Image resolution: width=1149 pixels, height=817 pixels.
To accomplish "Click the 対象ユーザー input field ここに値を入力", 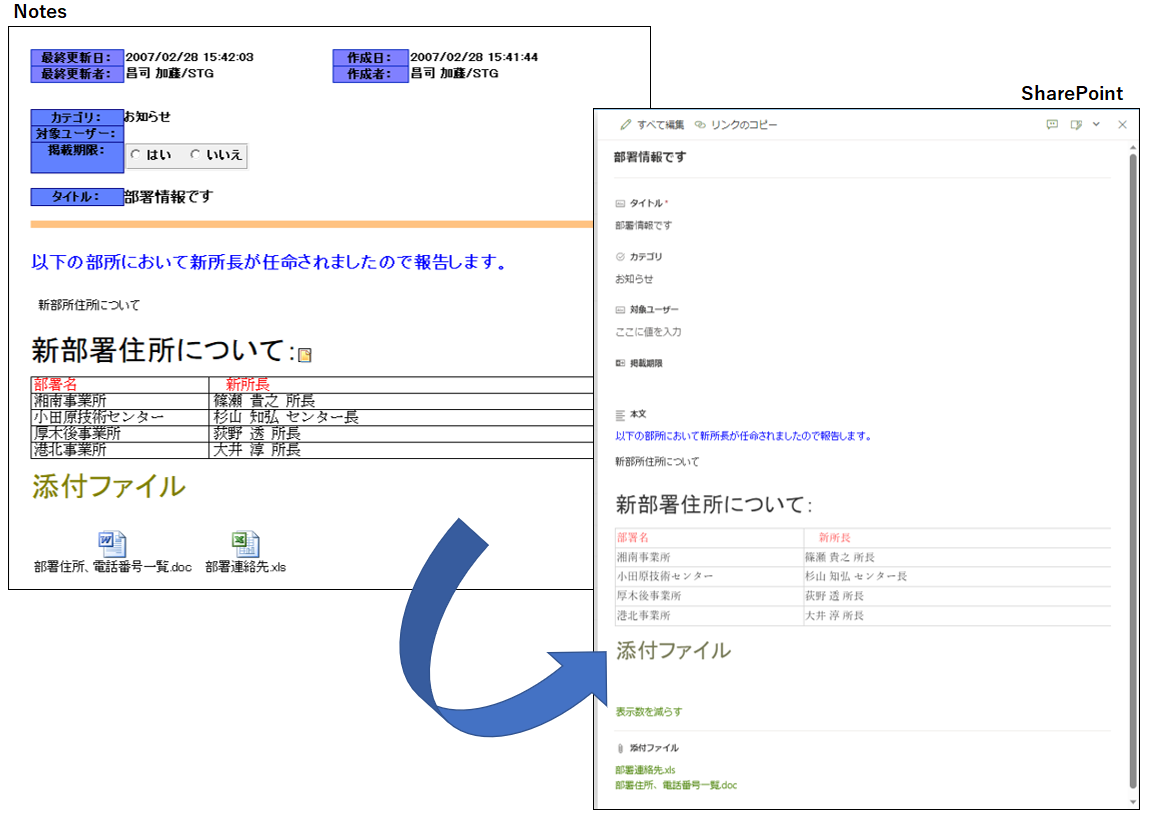I will [x=648, y=332].
